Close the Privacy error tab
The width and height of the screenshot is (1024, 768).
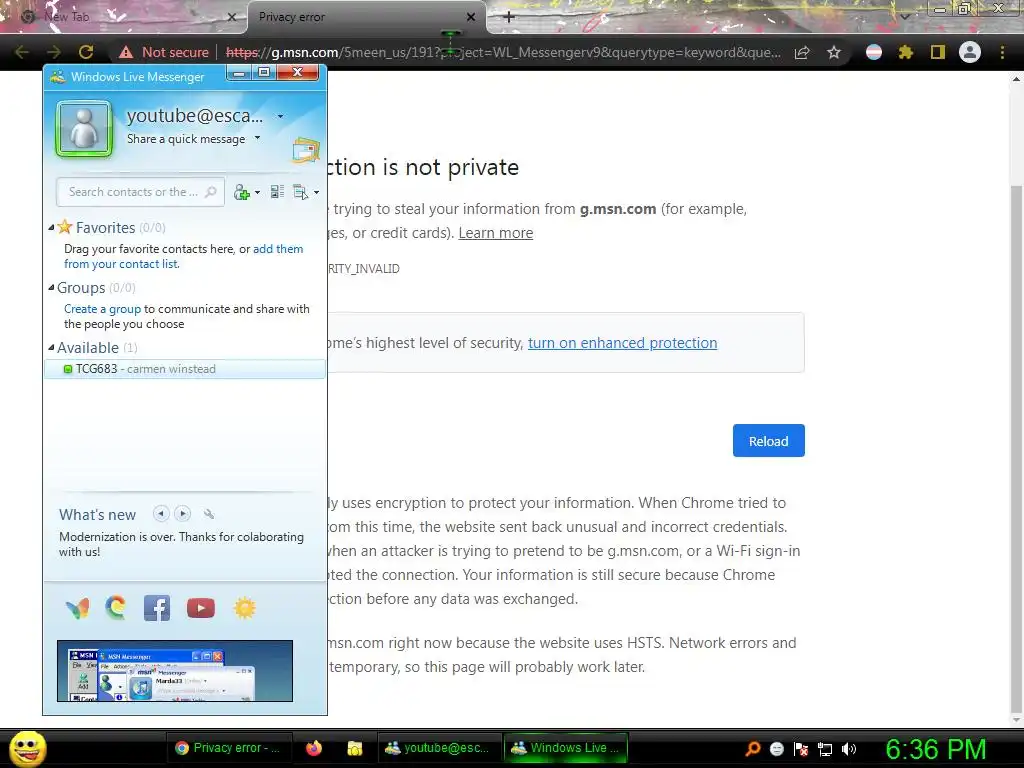(470, 17)
